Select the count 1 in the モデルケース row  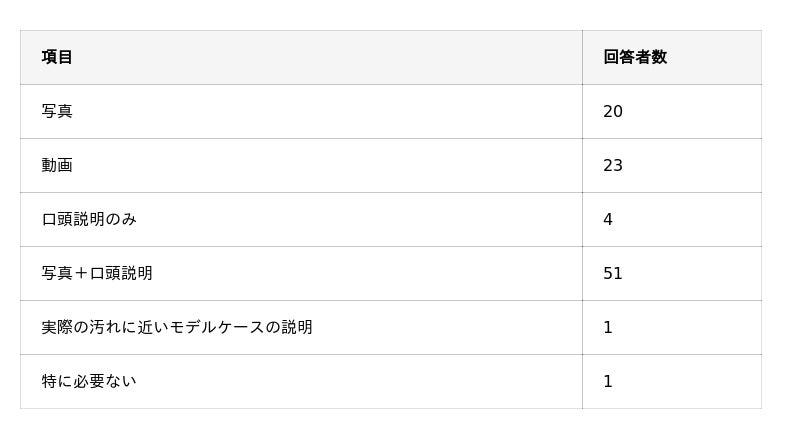point(608,327)
